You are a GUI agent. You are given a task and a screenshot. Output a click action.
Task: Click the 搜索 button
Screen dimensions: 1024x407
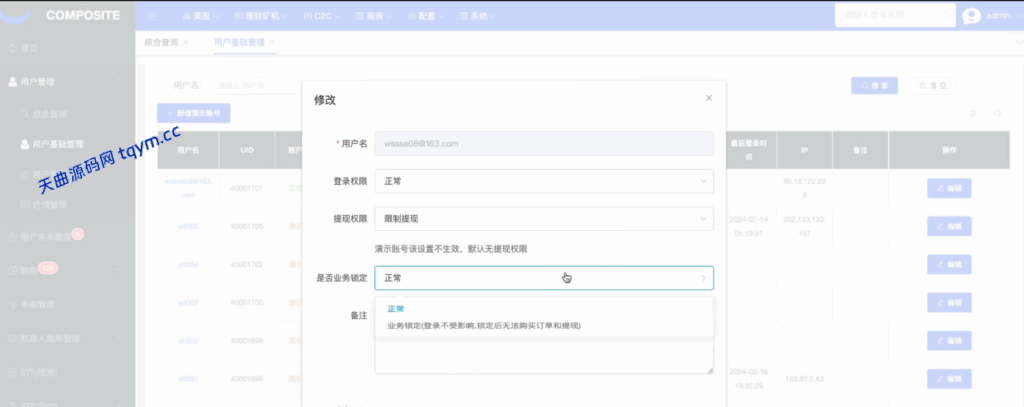coord(874,86)
